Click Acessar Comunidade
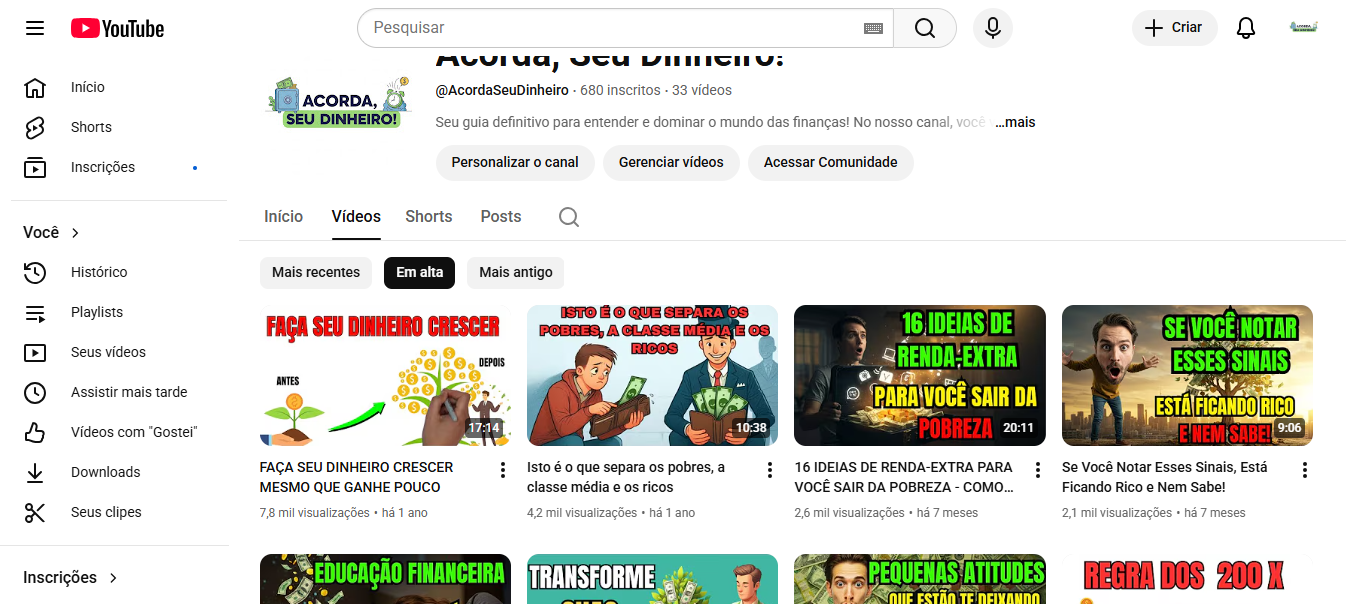 tap(831, 162)
